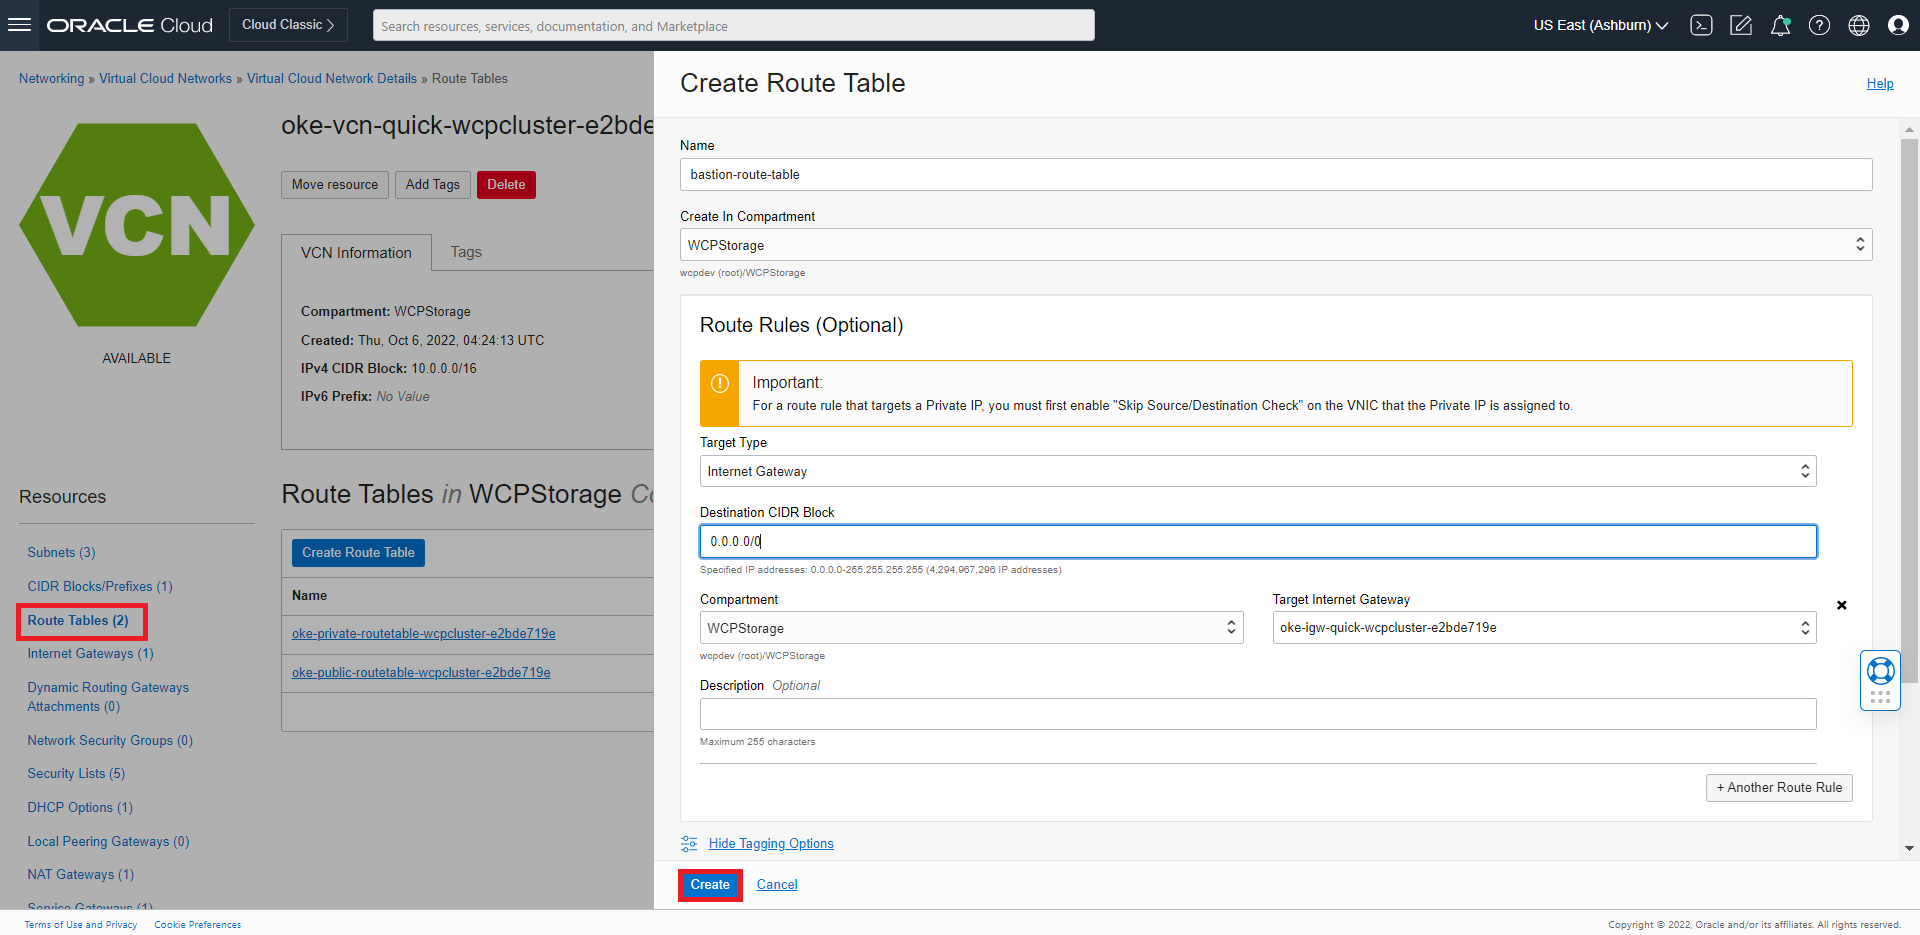The image size is (1920, 935).
Task: Focus the Description optional field
Action: coord(1257,714)
